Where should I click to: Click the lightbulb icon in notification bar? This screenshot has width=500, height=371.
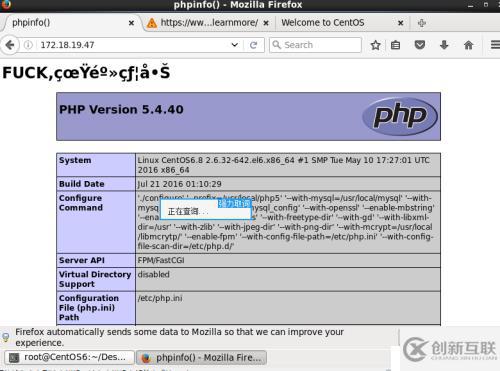point(6,337)
